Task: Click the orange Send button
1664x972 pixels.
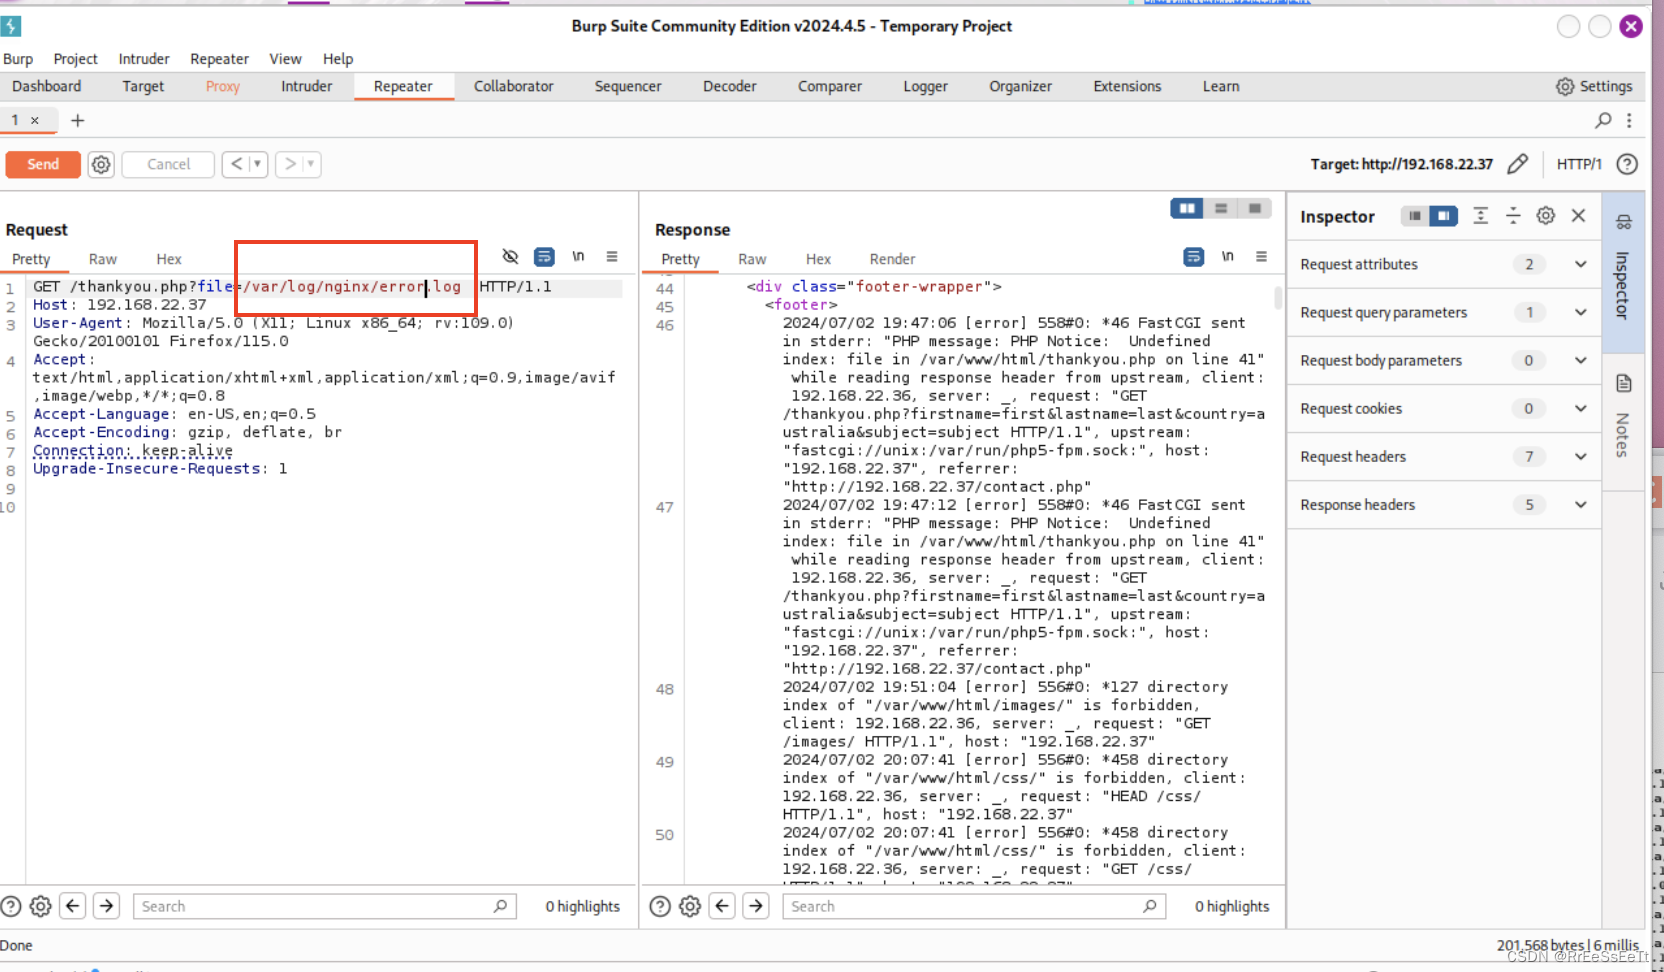Action: pos(43,164)
